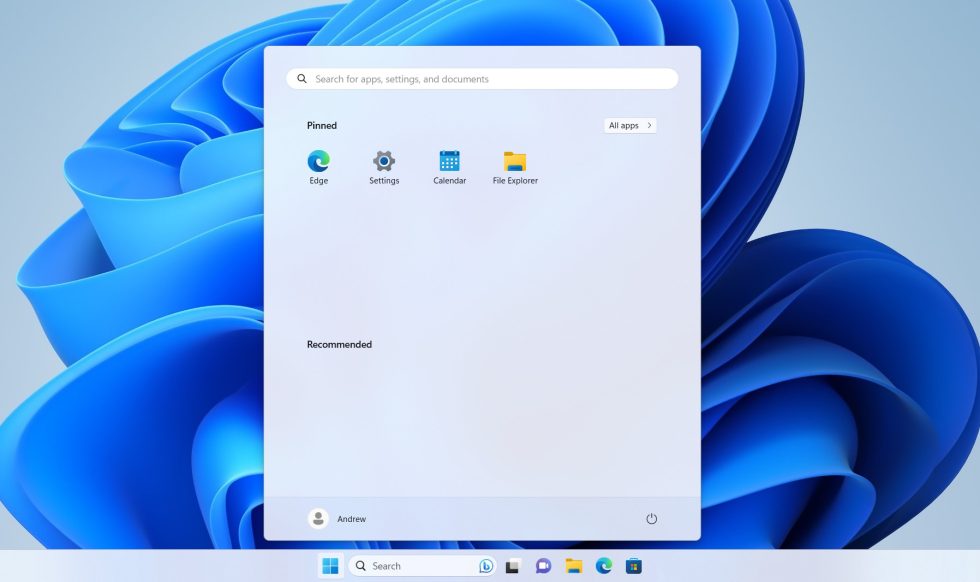
Task: Click the Pinned section heading
Action: pyautogui.click(x=321, y=125)
